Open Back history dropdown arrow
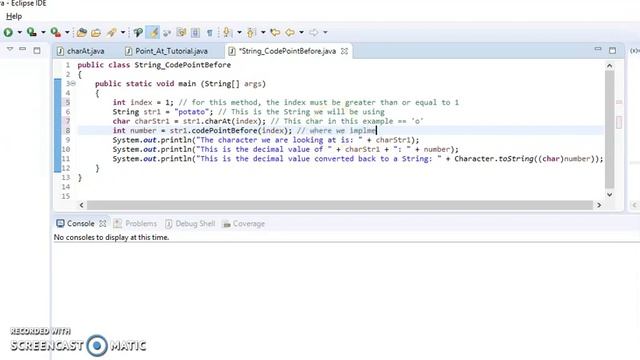The width and height of the screenshot is (640, 360). [301, 32]
